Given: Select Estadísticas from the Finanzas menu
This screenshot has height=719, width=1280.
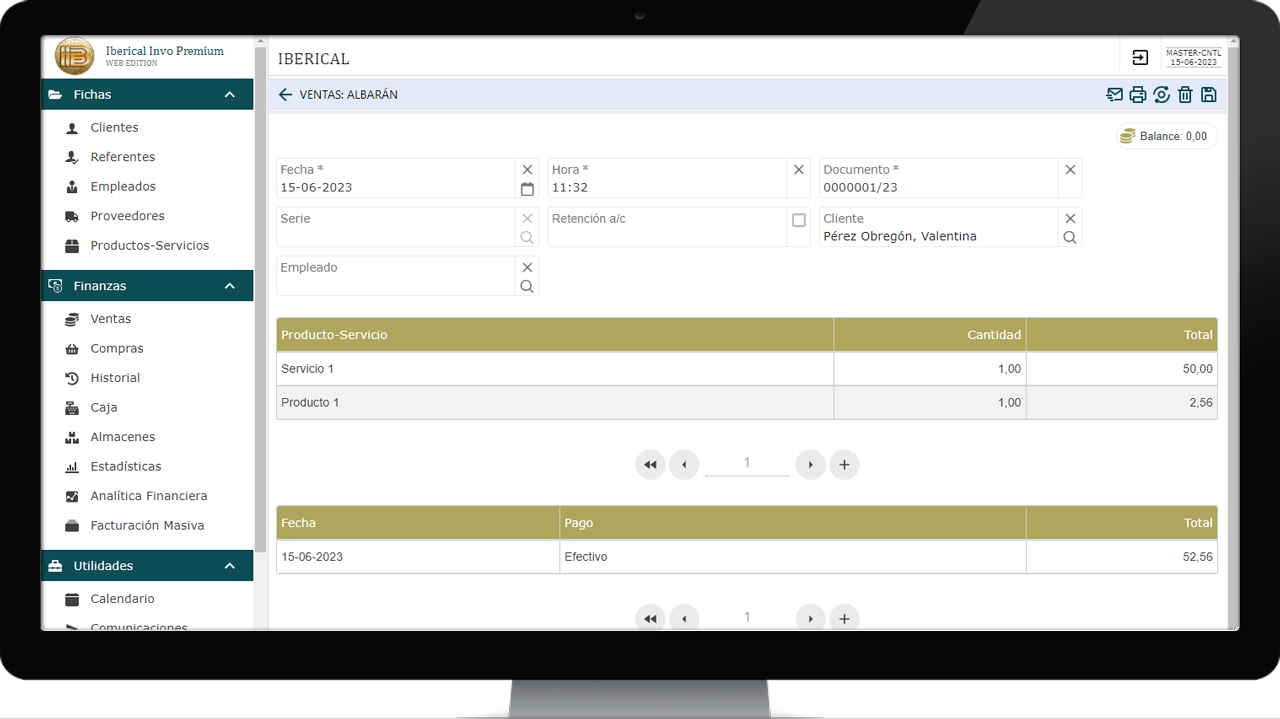Looking at the screenshot, I should point(125,467).
